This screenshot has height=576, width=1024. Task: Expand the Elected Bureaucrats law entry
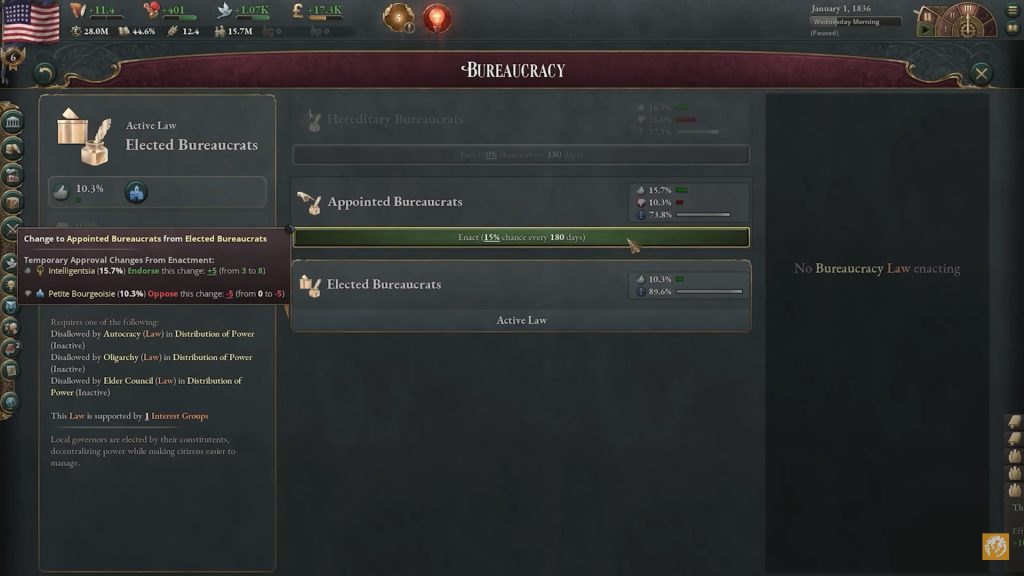[x=520, y=284]
